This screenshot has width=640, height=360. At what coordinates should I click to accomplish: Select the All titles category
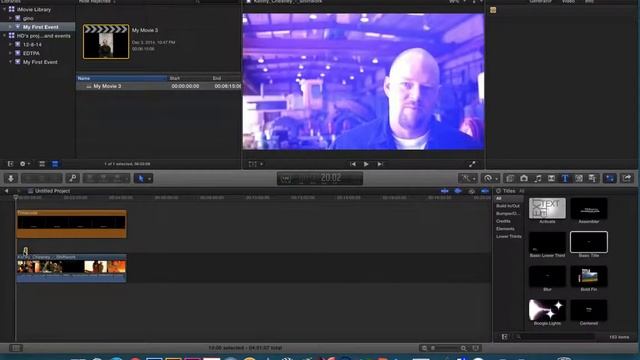508,198
